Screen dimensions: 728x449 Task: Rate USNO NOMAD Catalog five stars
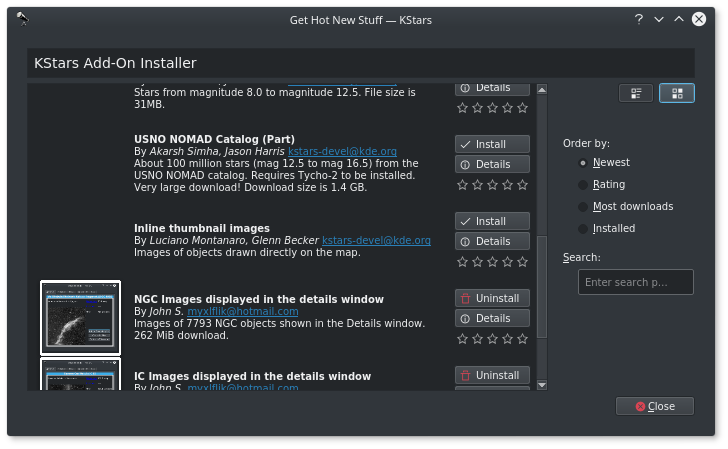click(x=522, y=185)
